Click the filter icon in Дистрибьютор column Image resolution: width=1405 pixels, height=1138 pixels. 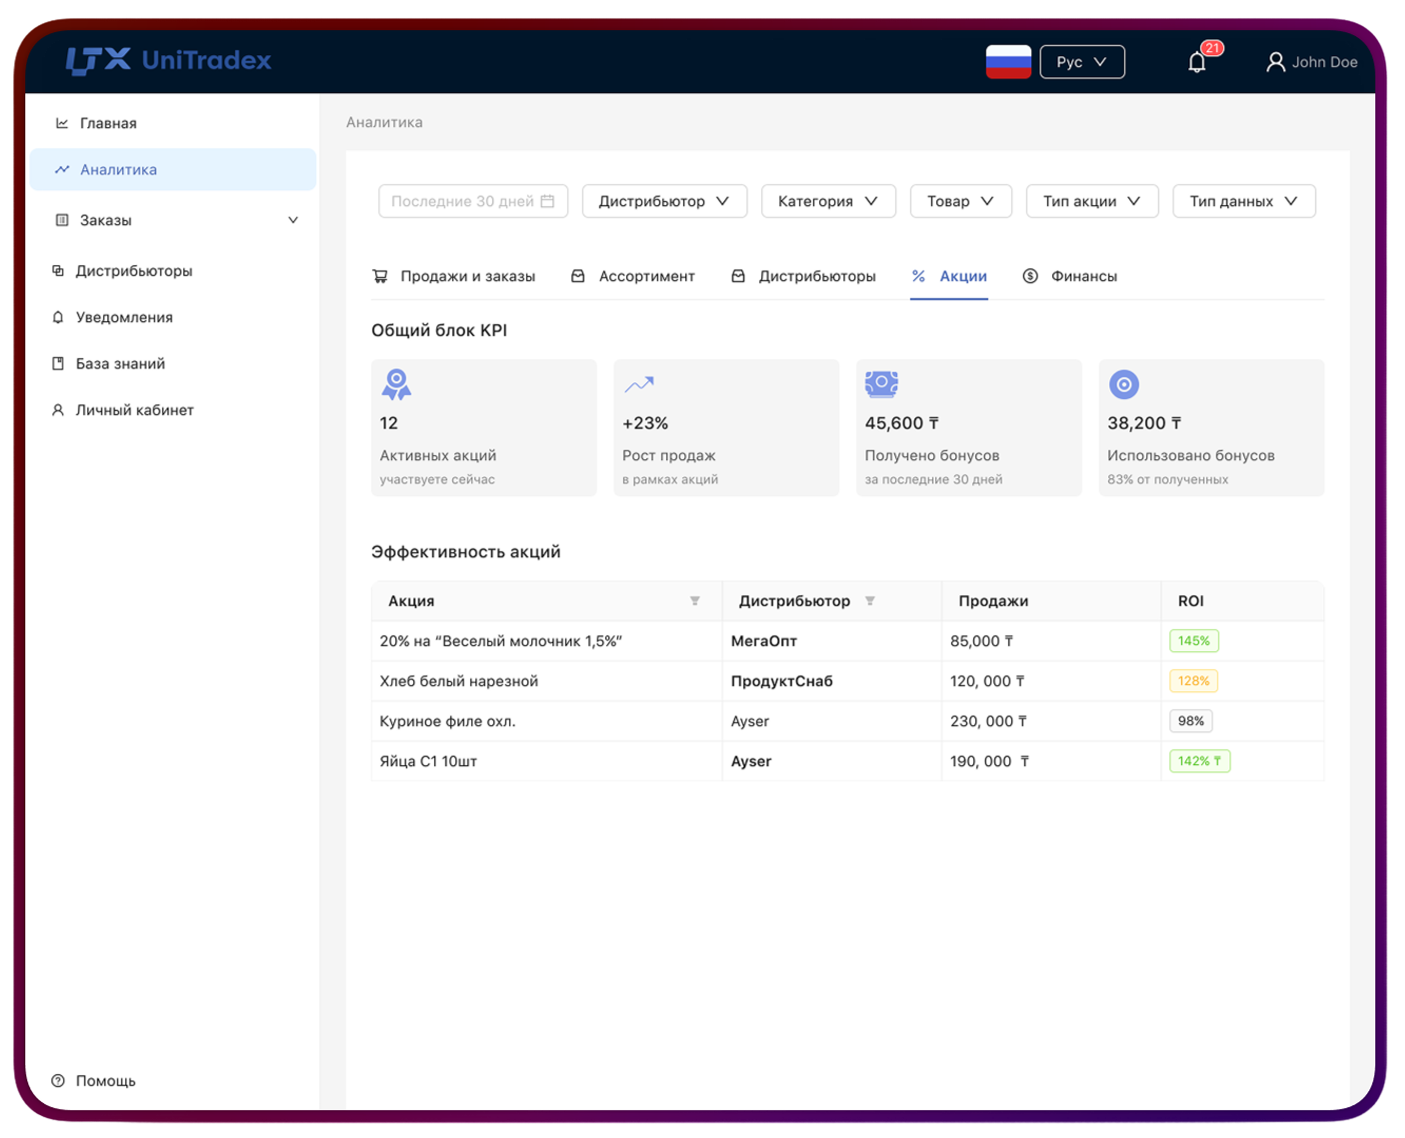pos(870,601)
